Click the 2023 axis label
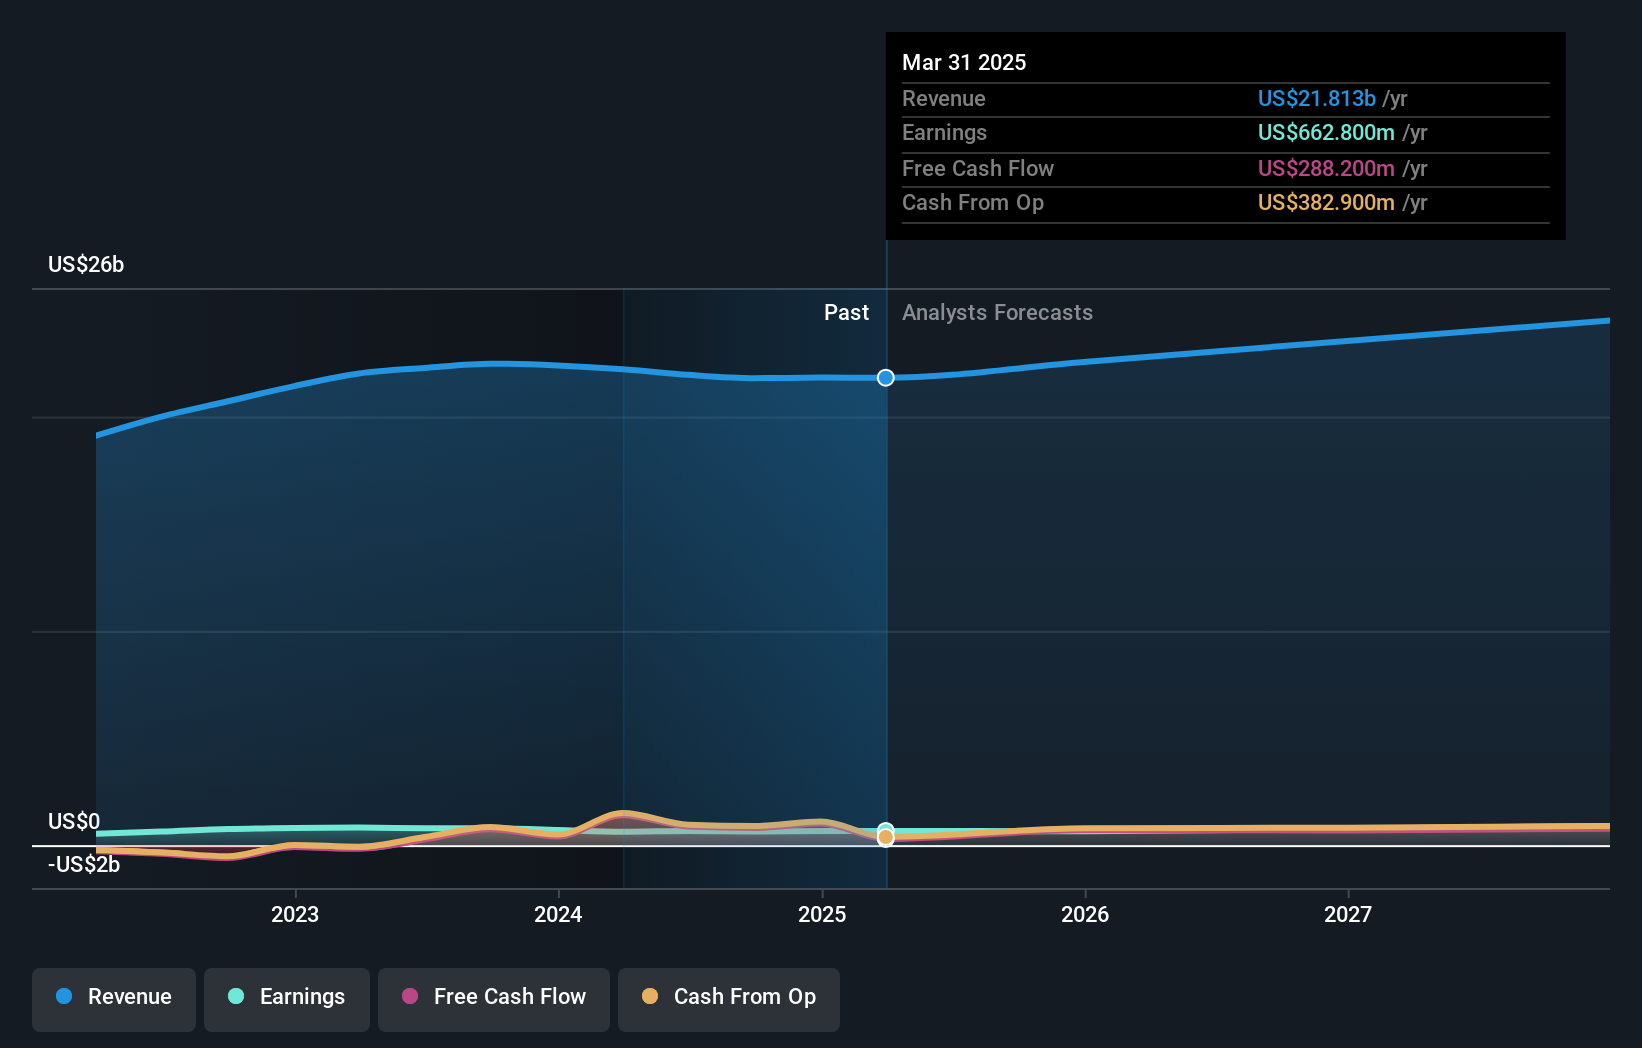Screen dimensions: 1642x1048 [295, 914]
